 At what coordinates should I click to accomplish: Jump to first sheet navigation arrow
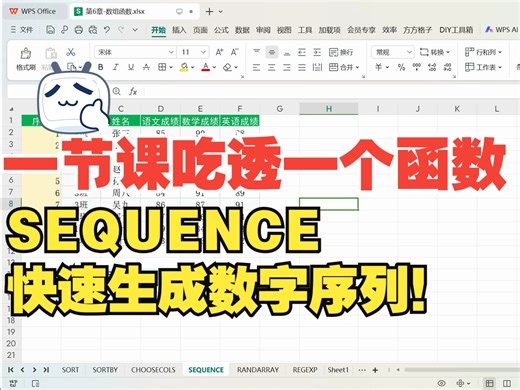click(11, 370)
